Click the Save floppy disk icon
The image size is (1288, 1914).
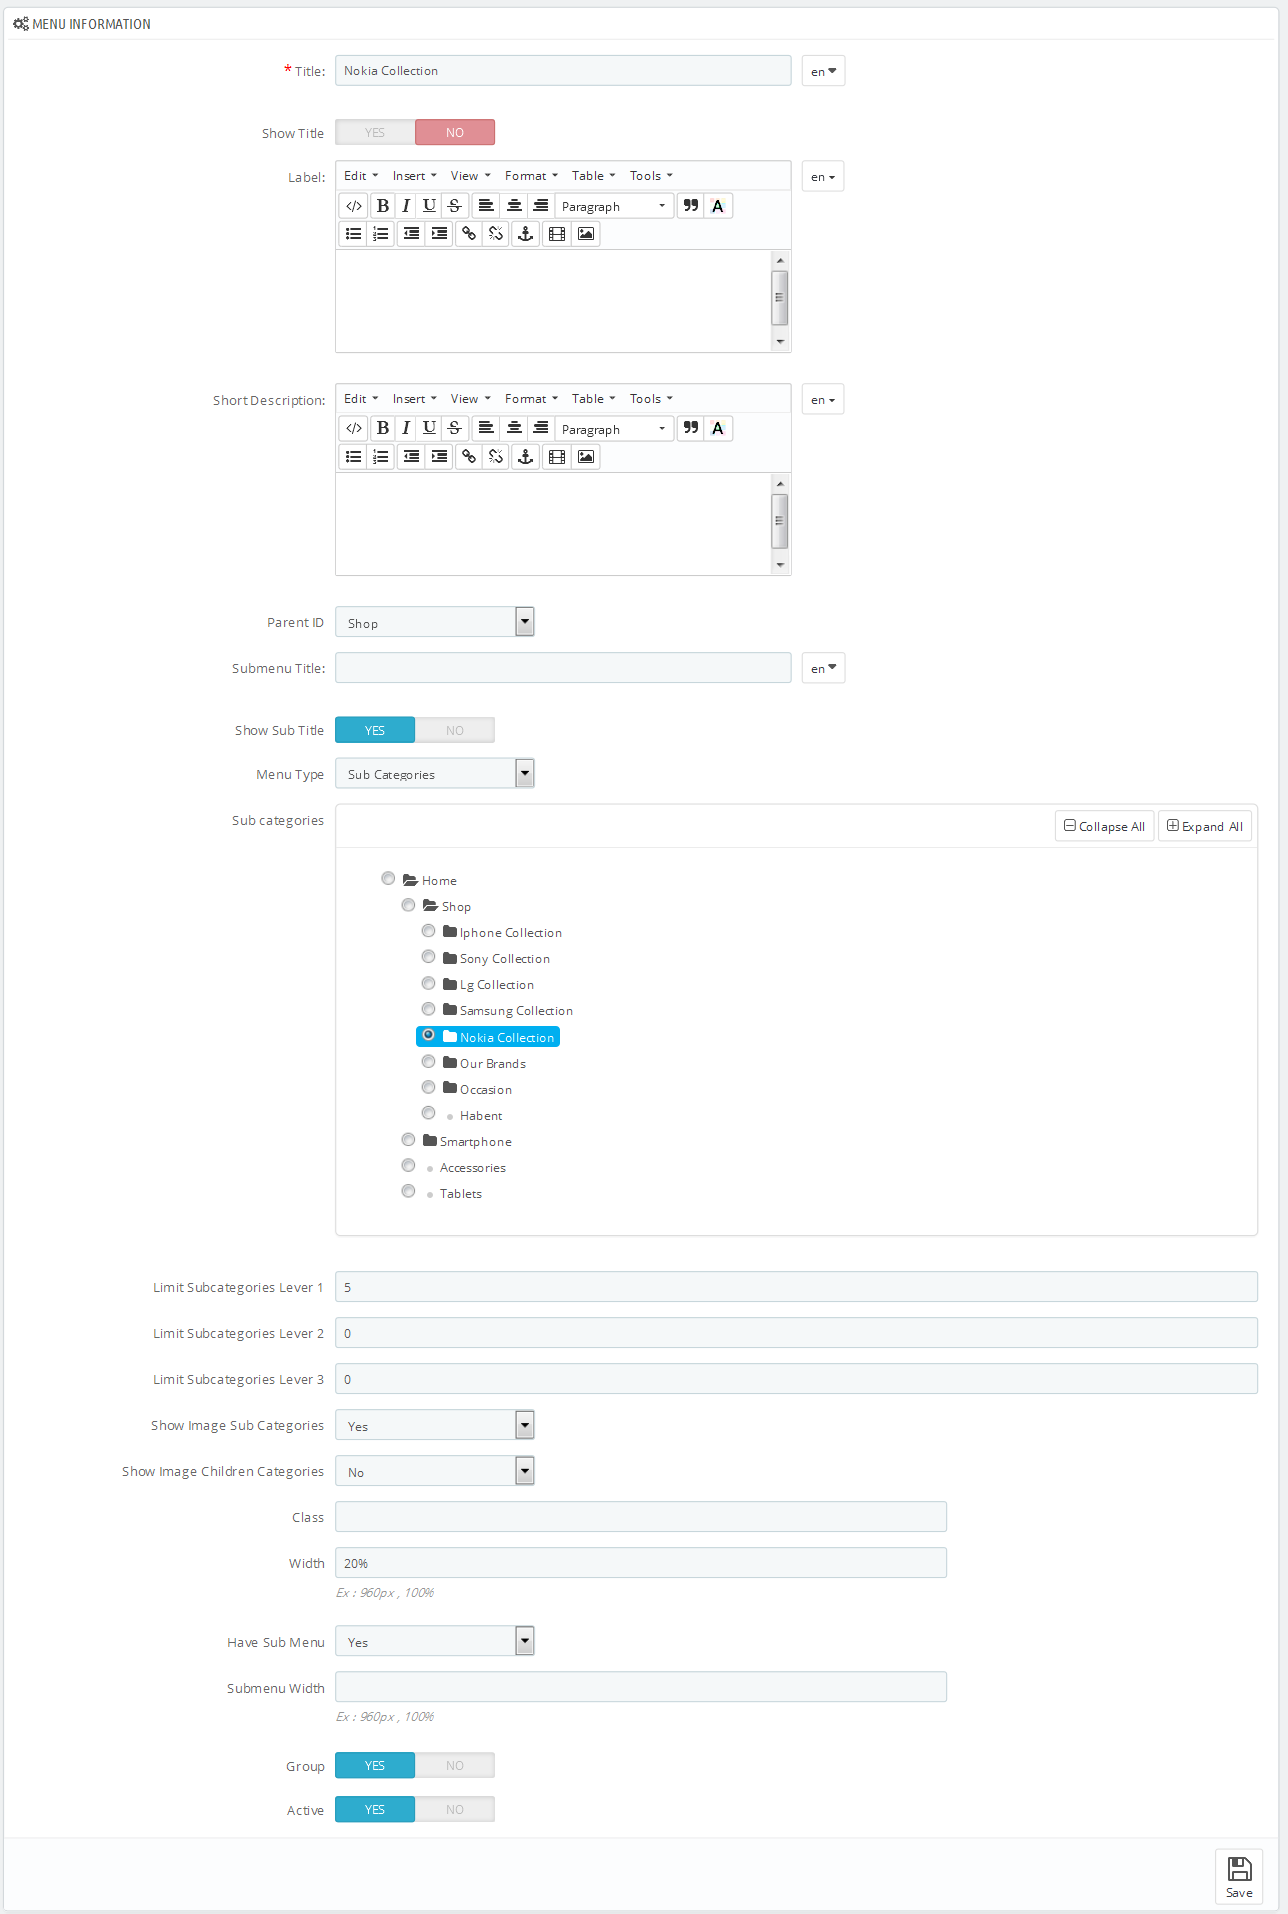pos(1239,1877)
